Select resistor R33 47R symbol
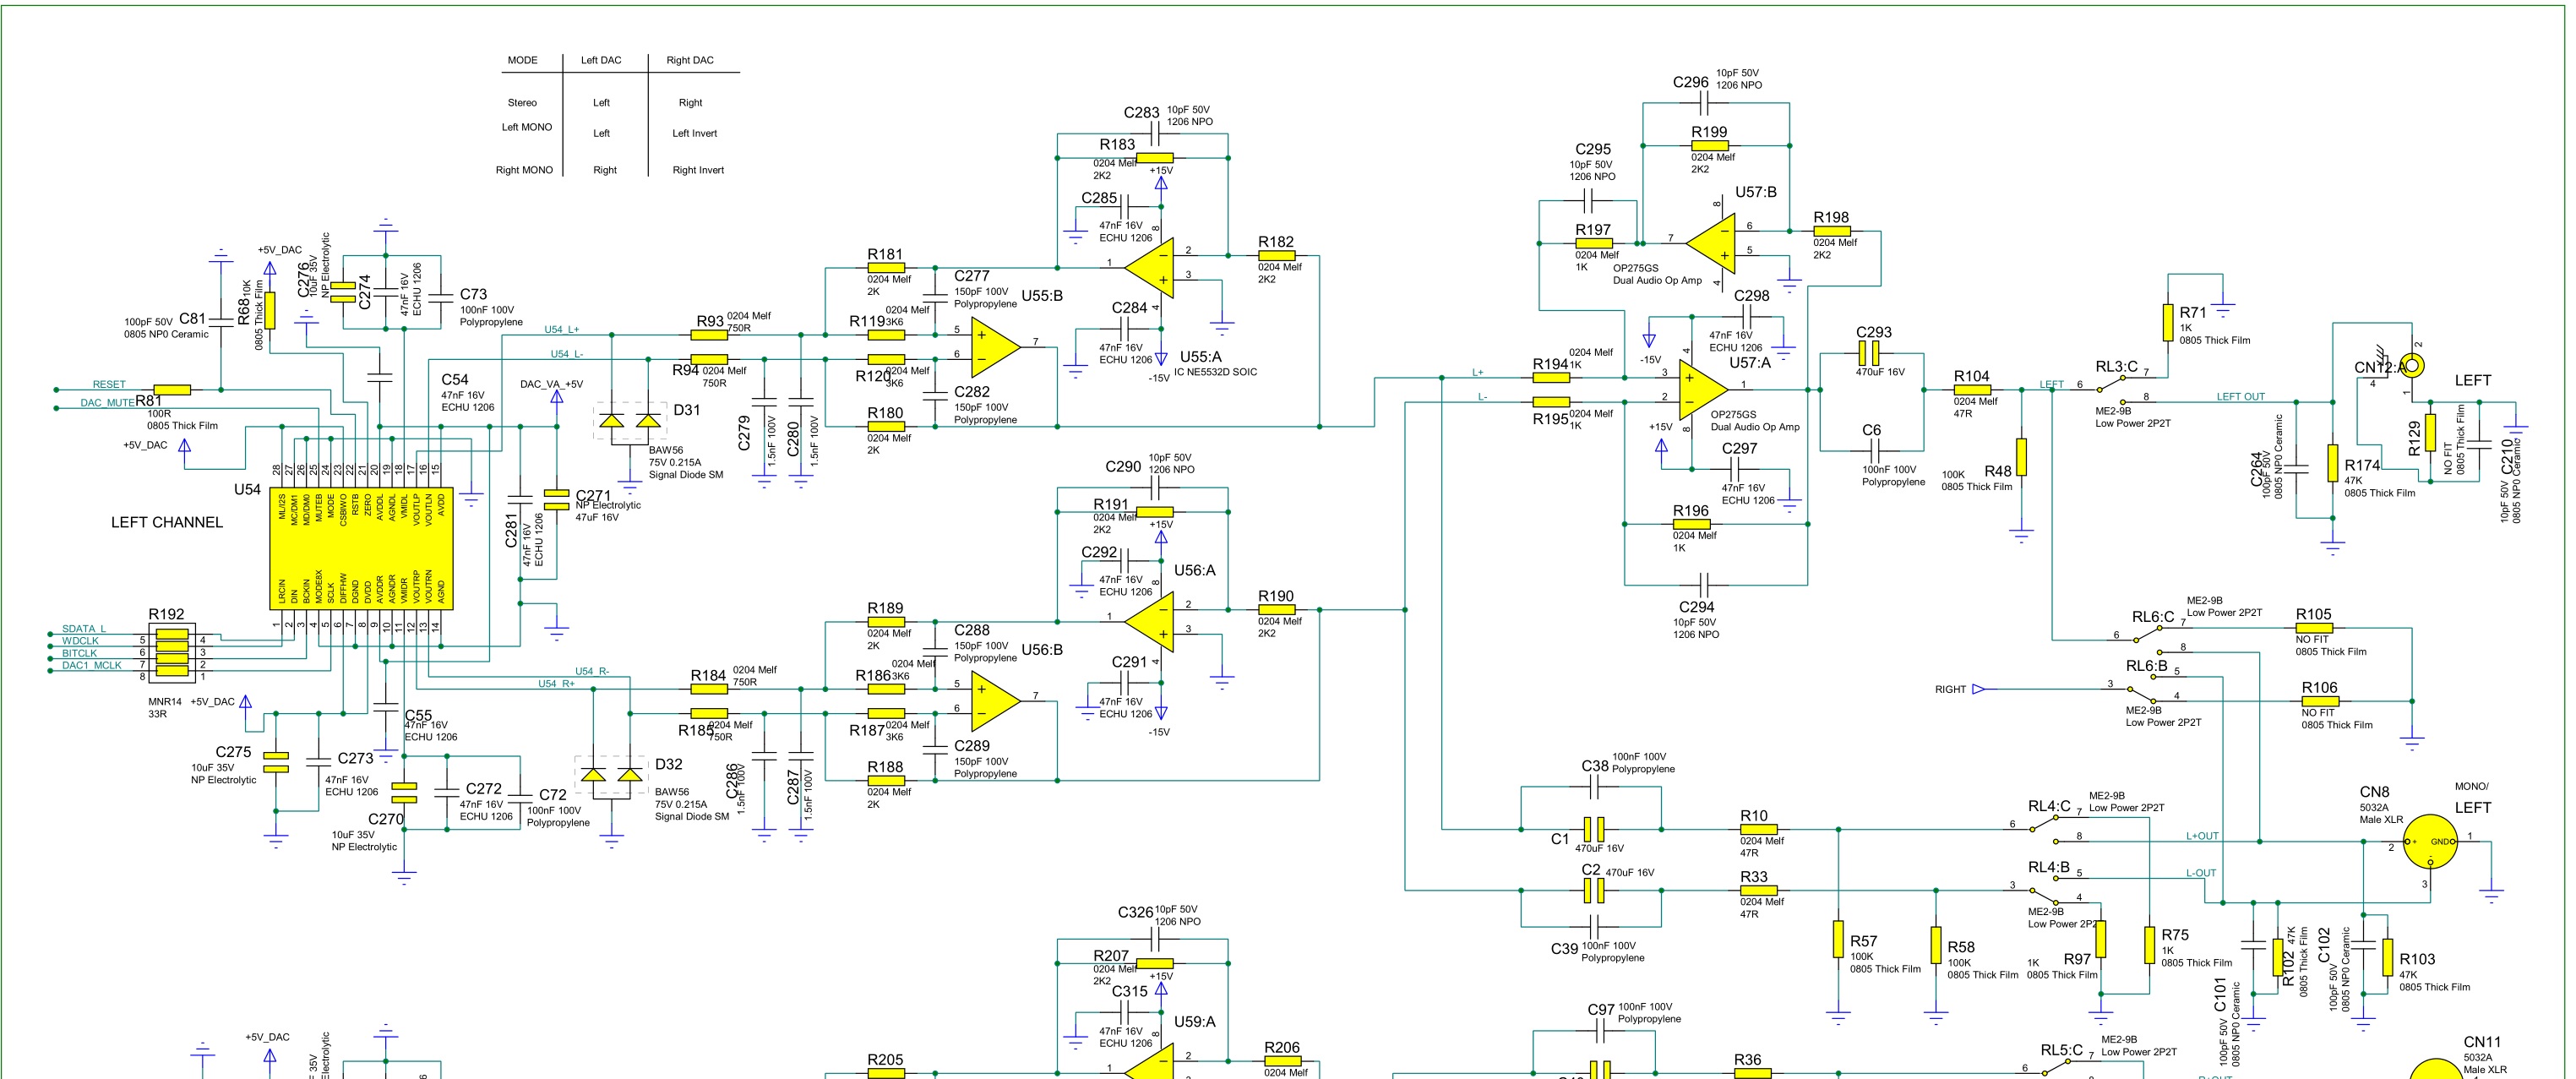Screen dimensions: 2576x1079 [x=1758, y=890]
